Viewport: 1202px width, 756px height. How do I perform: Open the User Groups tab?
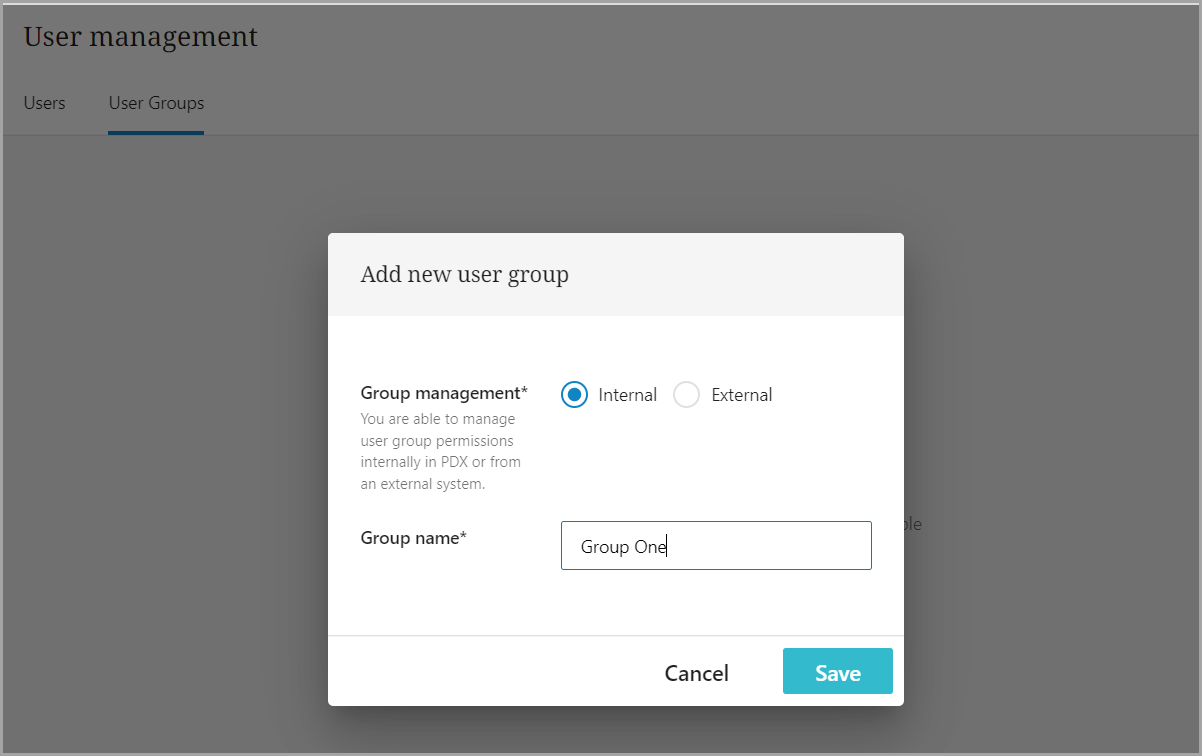156,103
